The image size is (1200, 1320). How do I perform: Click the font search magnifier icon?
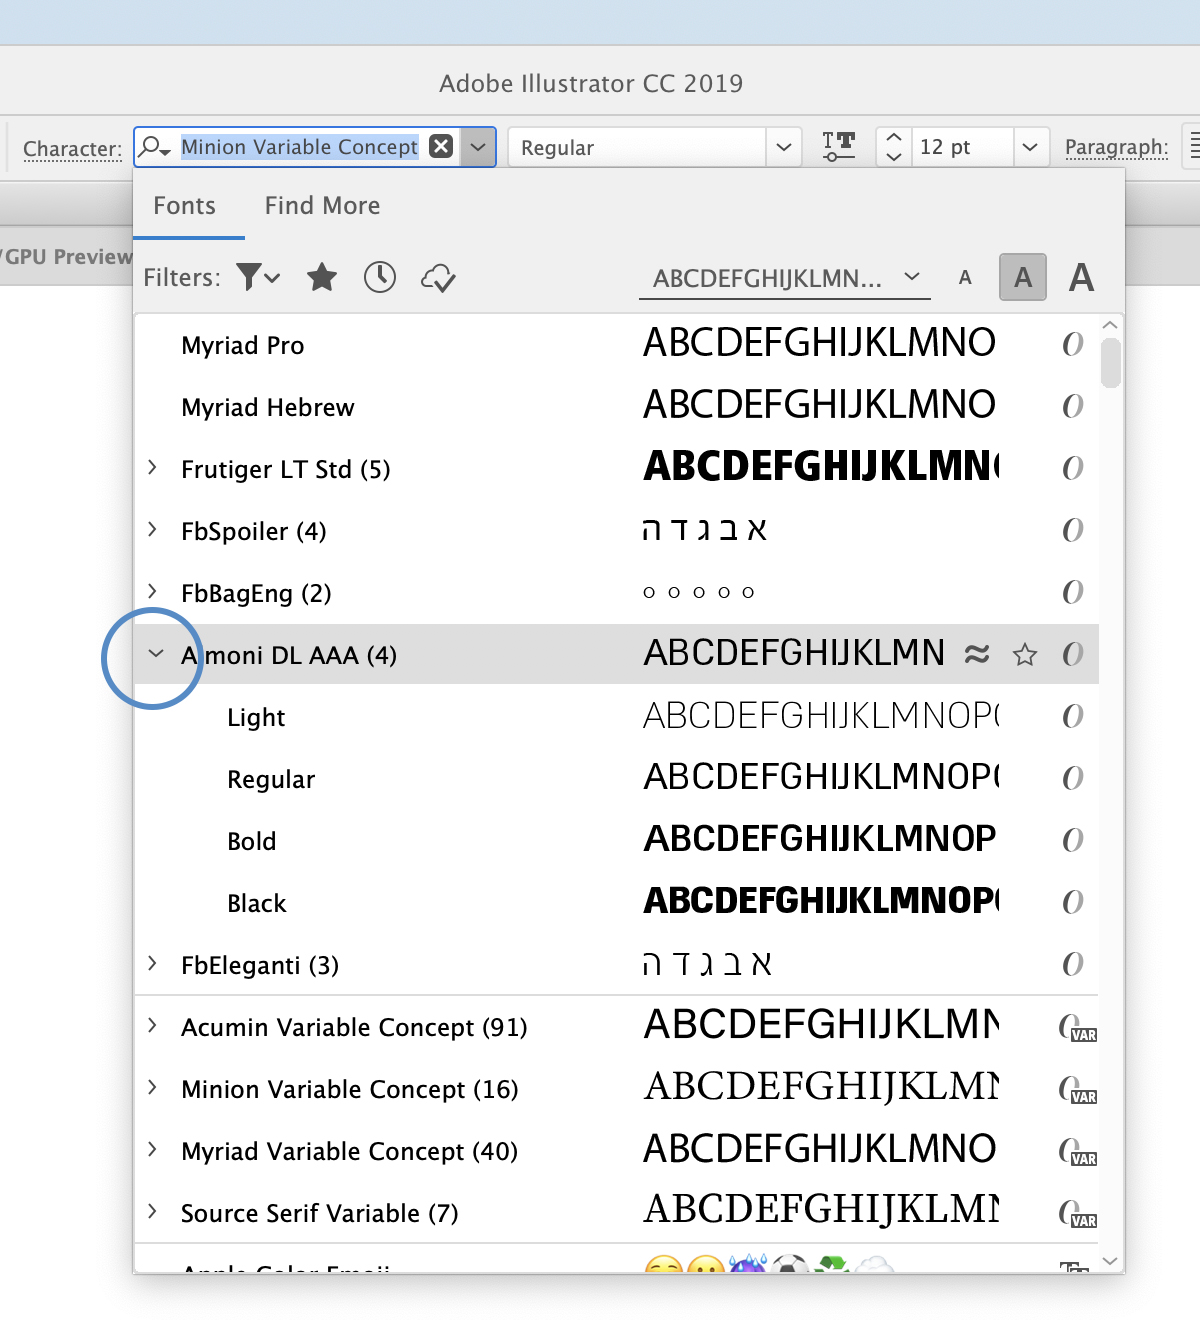(x=154, y=147)
